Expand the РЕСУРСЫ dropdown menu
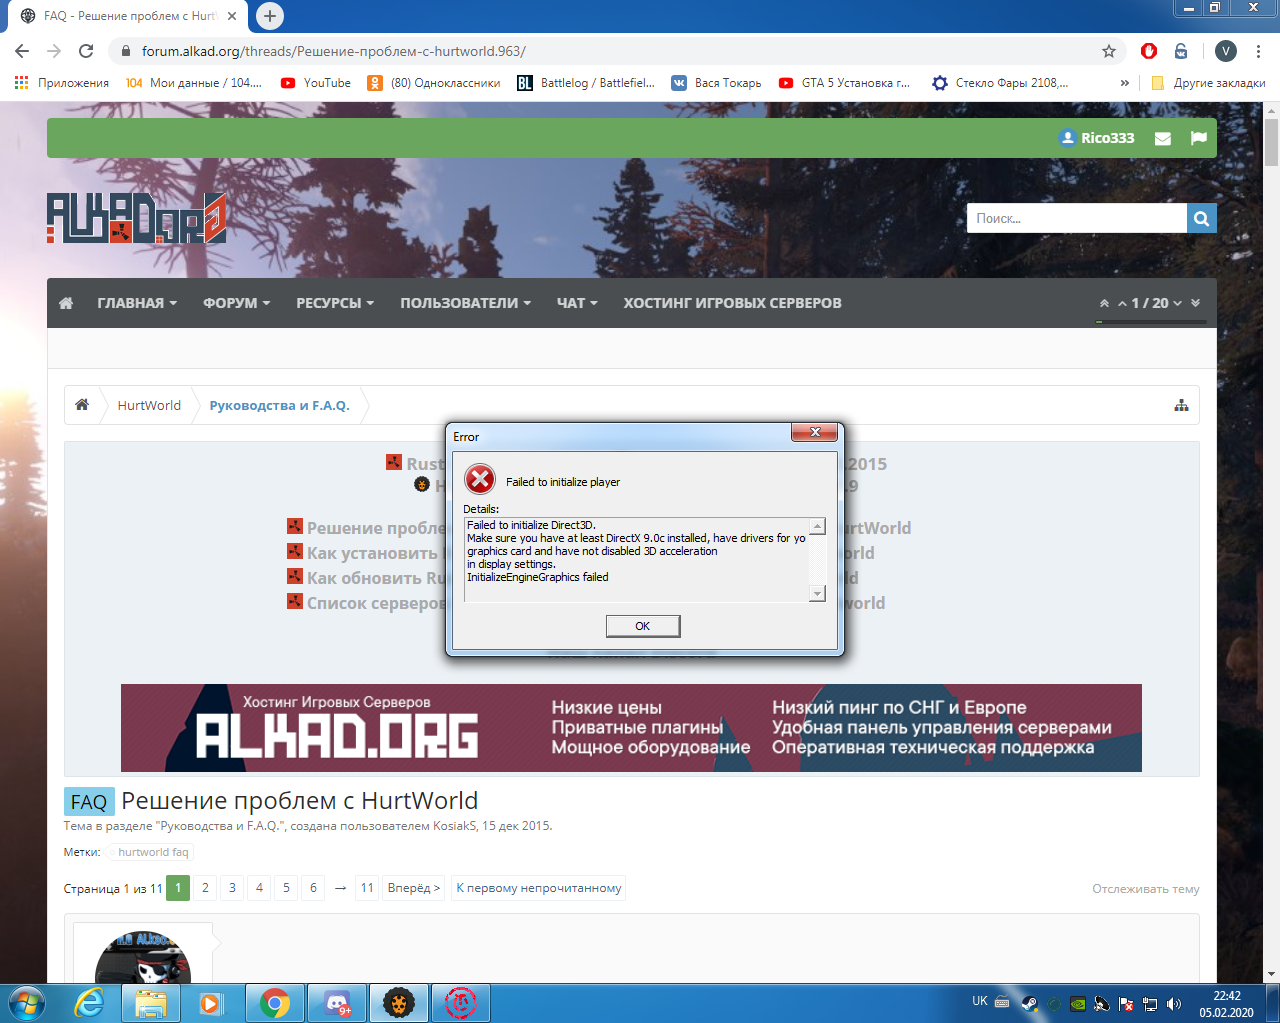Image resolution: width=1280 pixels, height=1023 pixels. pos(335,303)
